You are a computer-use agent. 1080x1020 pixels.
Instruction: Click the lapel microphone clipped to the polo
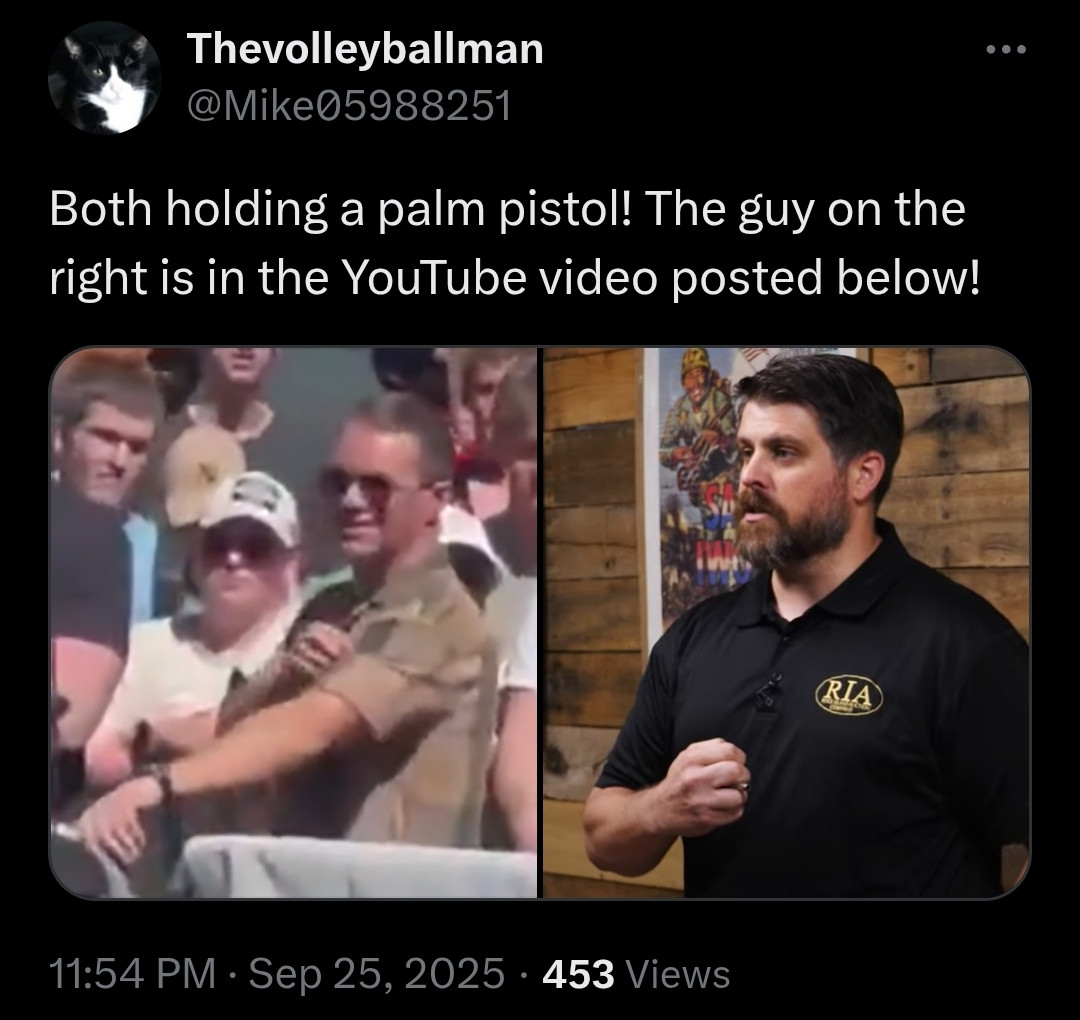(767, 693)
